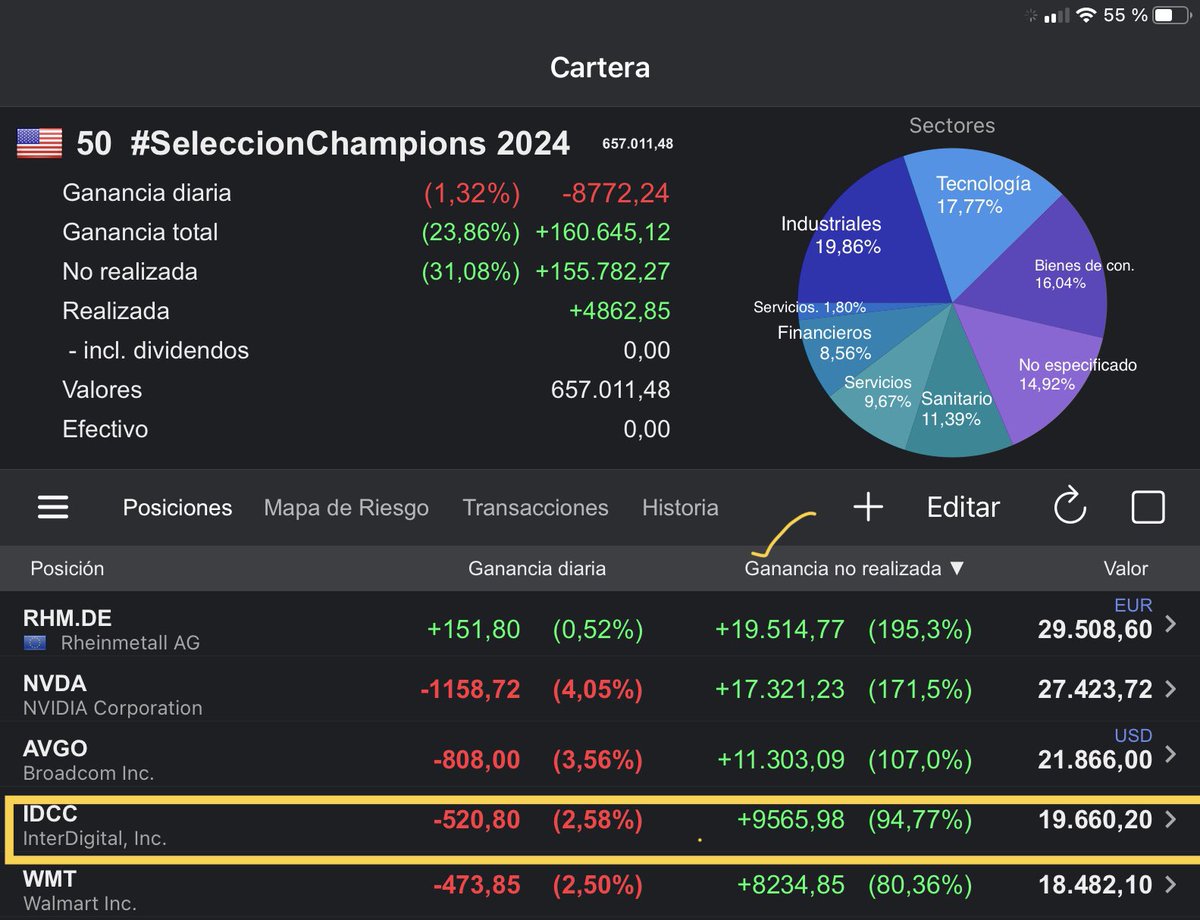Select the AVGO ticker

55,749
